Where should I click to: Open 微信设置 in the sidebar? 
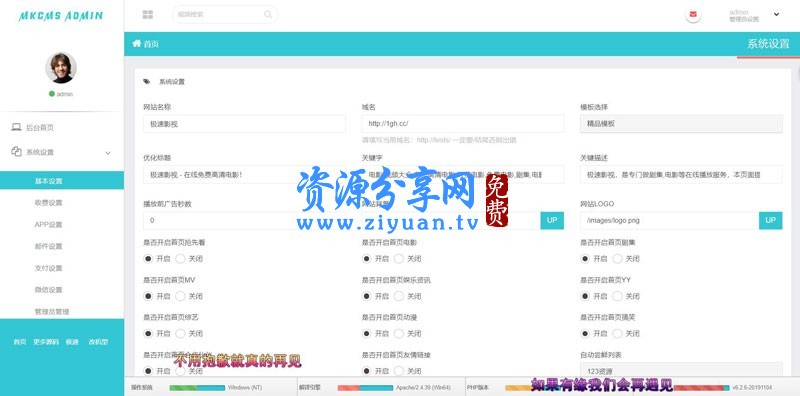point(48,290)
